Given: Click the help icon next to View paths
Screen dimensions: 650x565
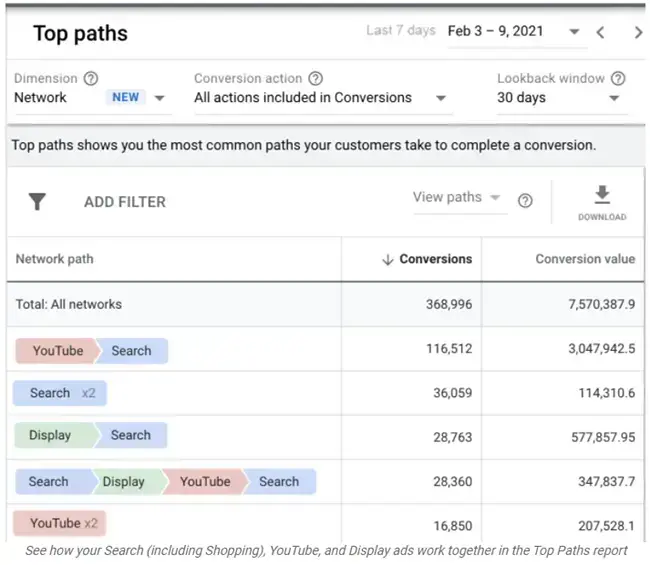Looking at the screenshot, I should (525, 201).
